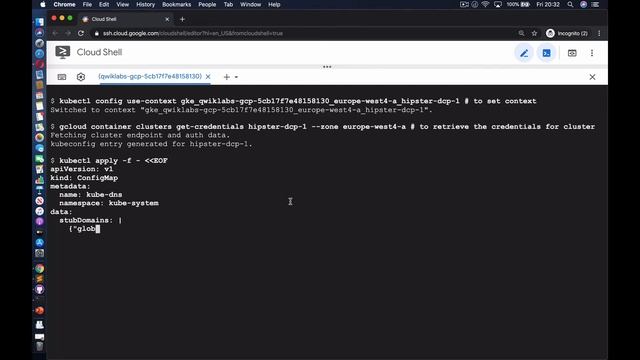The height and width of the screenshot is (360, 640).
Task: Open the Cloud Shell code editor pencil icon
Action: pyautogui.click(x=524, y=53)
